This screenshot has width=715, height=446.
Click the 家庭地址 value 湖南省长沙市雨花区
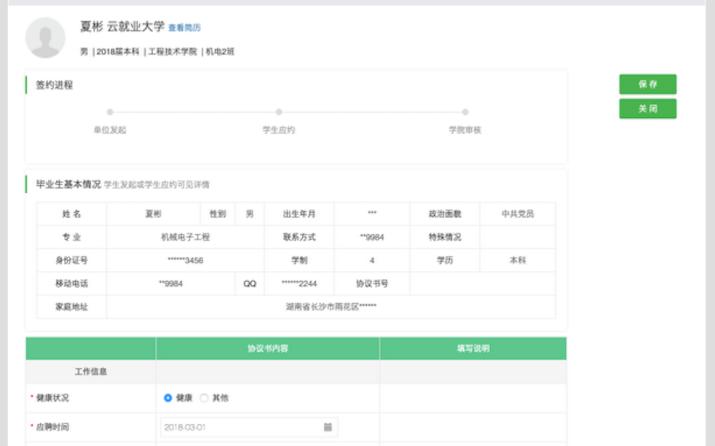click(x=330, y=306)
